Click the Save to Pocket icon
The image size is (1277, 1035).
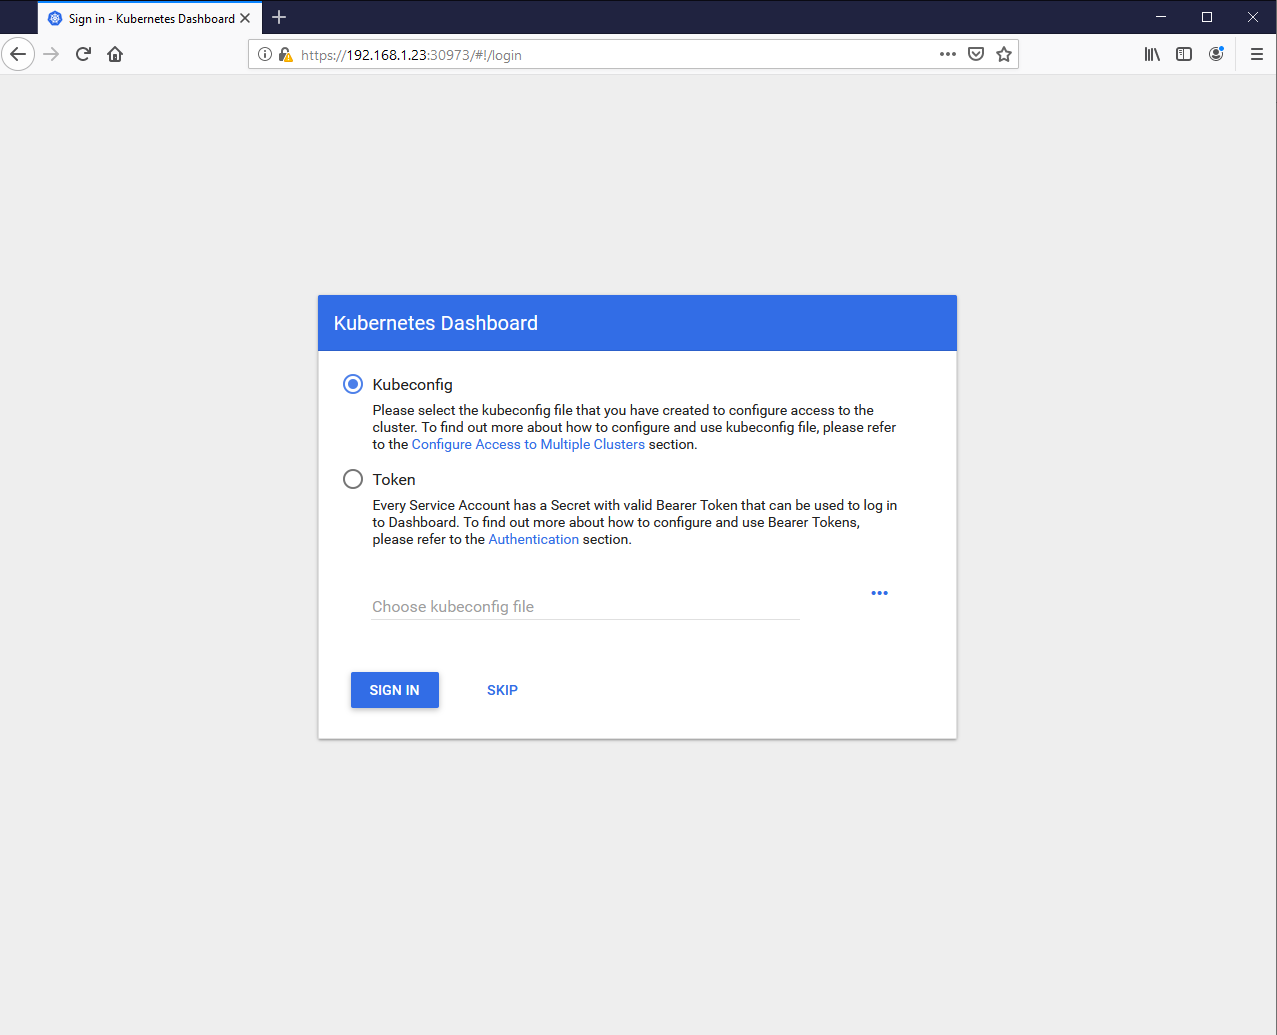click(x=976, y=54)
